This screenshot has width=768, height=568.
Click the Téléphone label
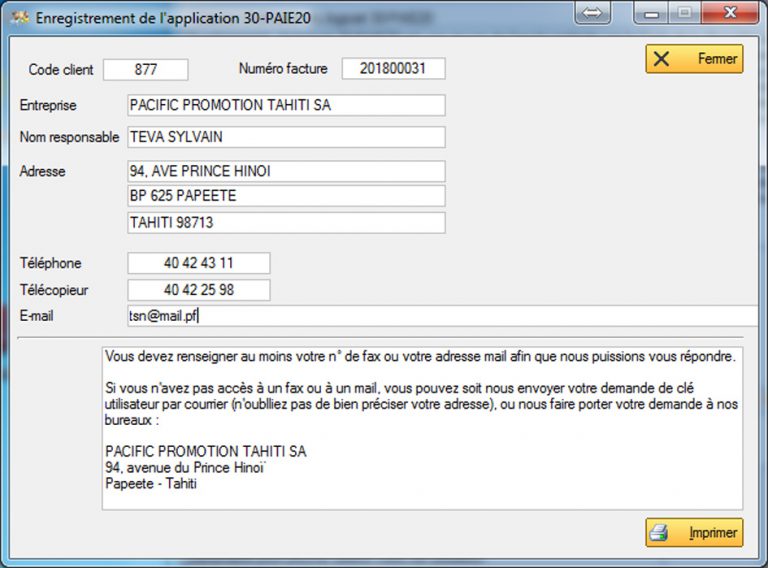click(50, 263)
